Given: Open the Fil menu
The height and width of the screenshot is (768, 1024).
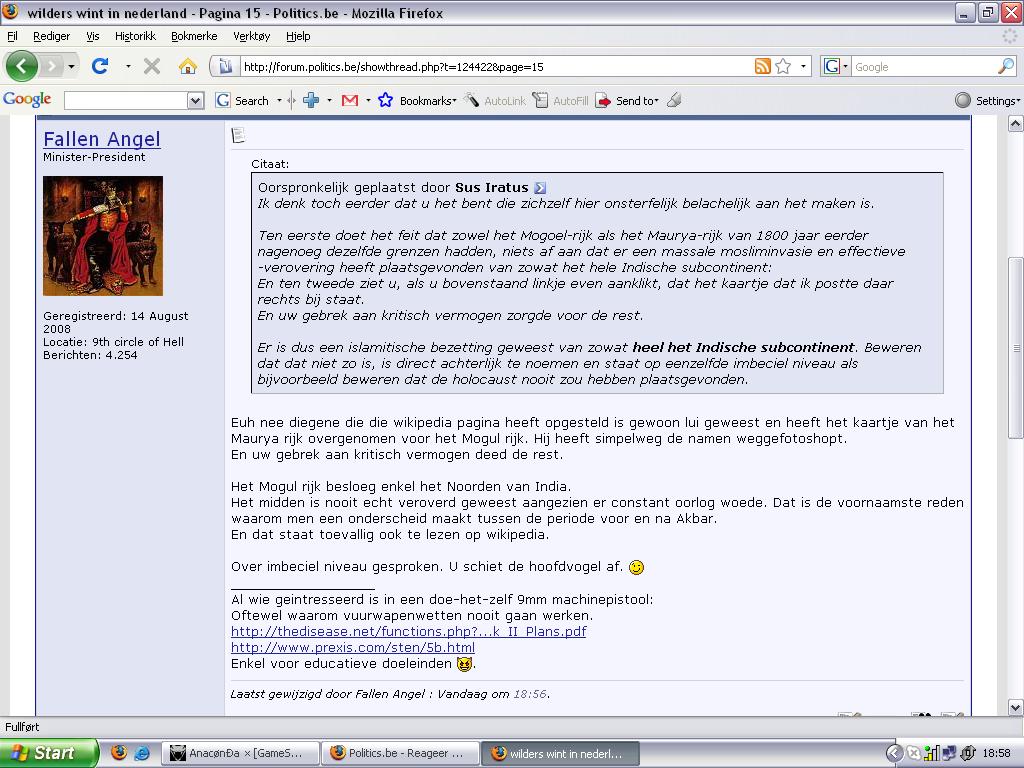Looking at the screenshot, I should point(12,36).
